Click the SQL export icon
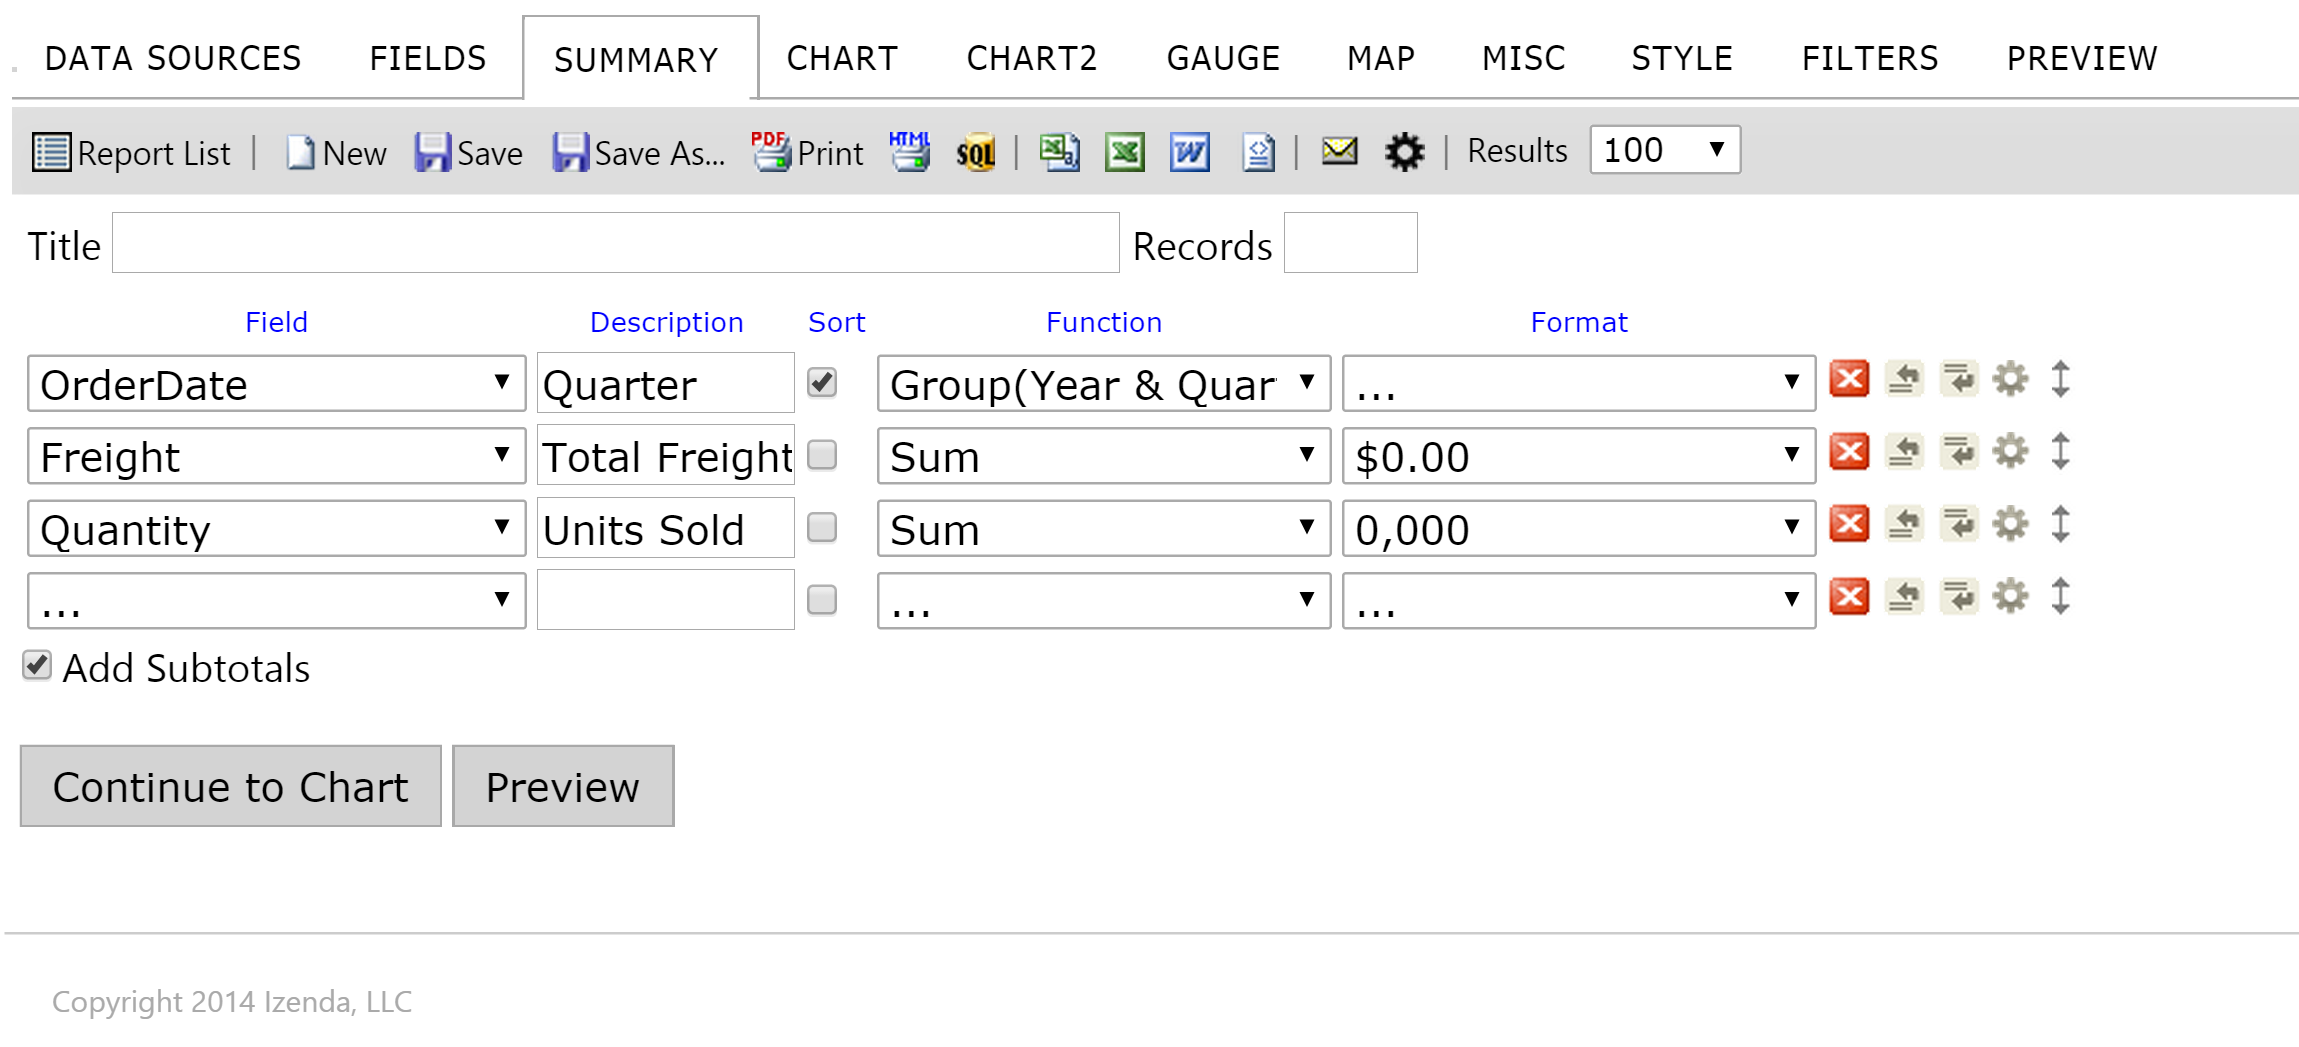This screenshot has width=2299, height=1047. click(975, 152)
